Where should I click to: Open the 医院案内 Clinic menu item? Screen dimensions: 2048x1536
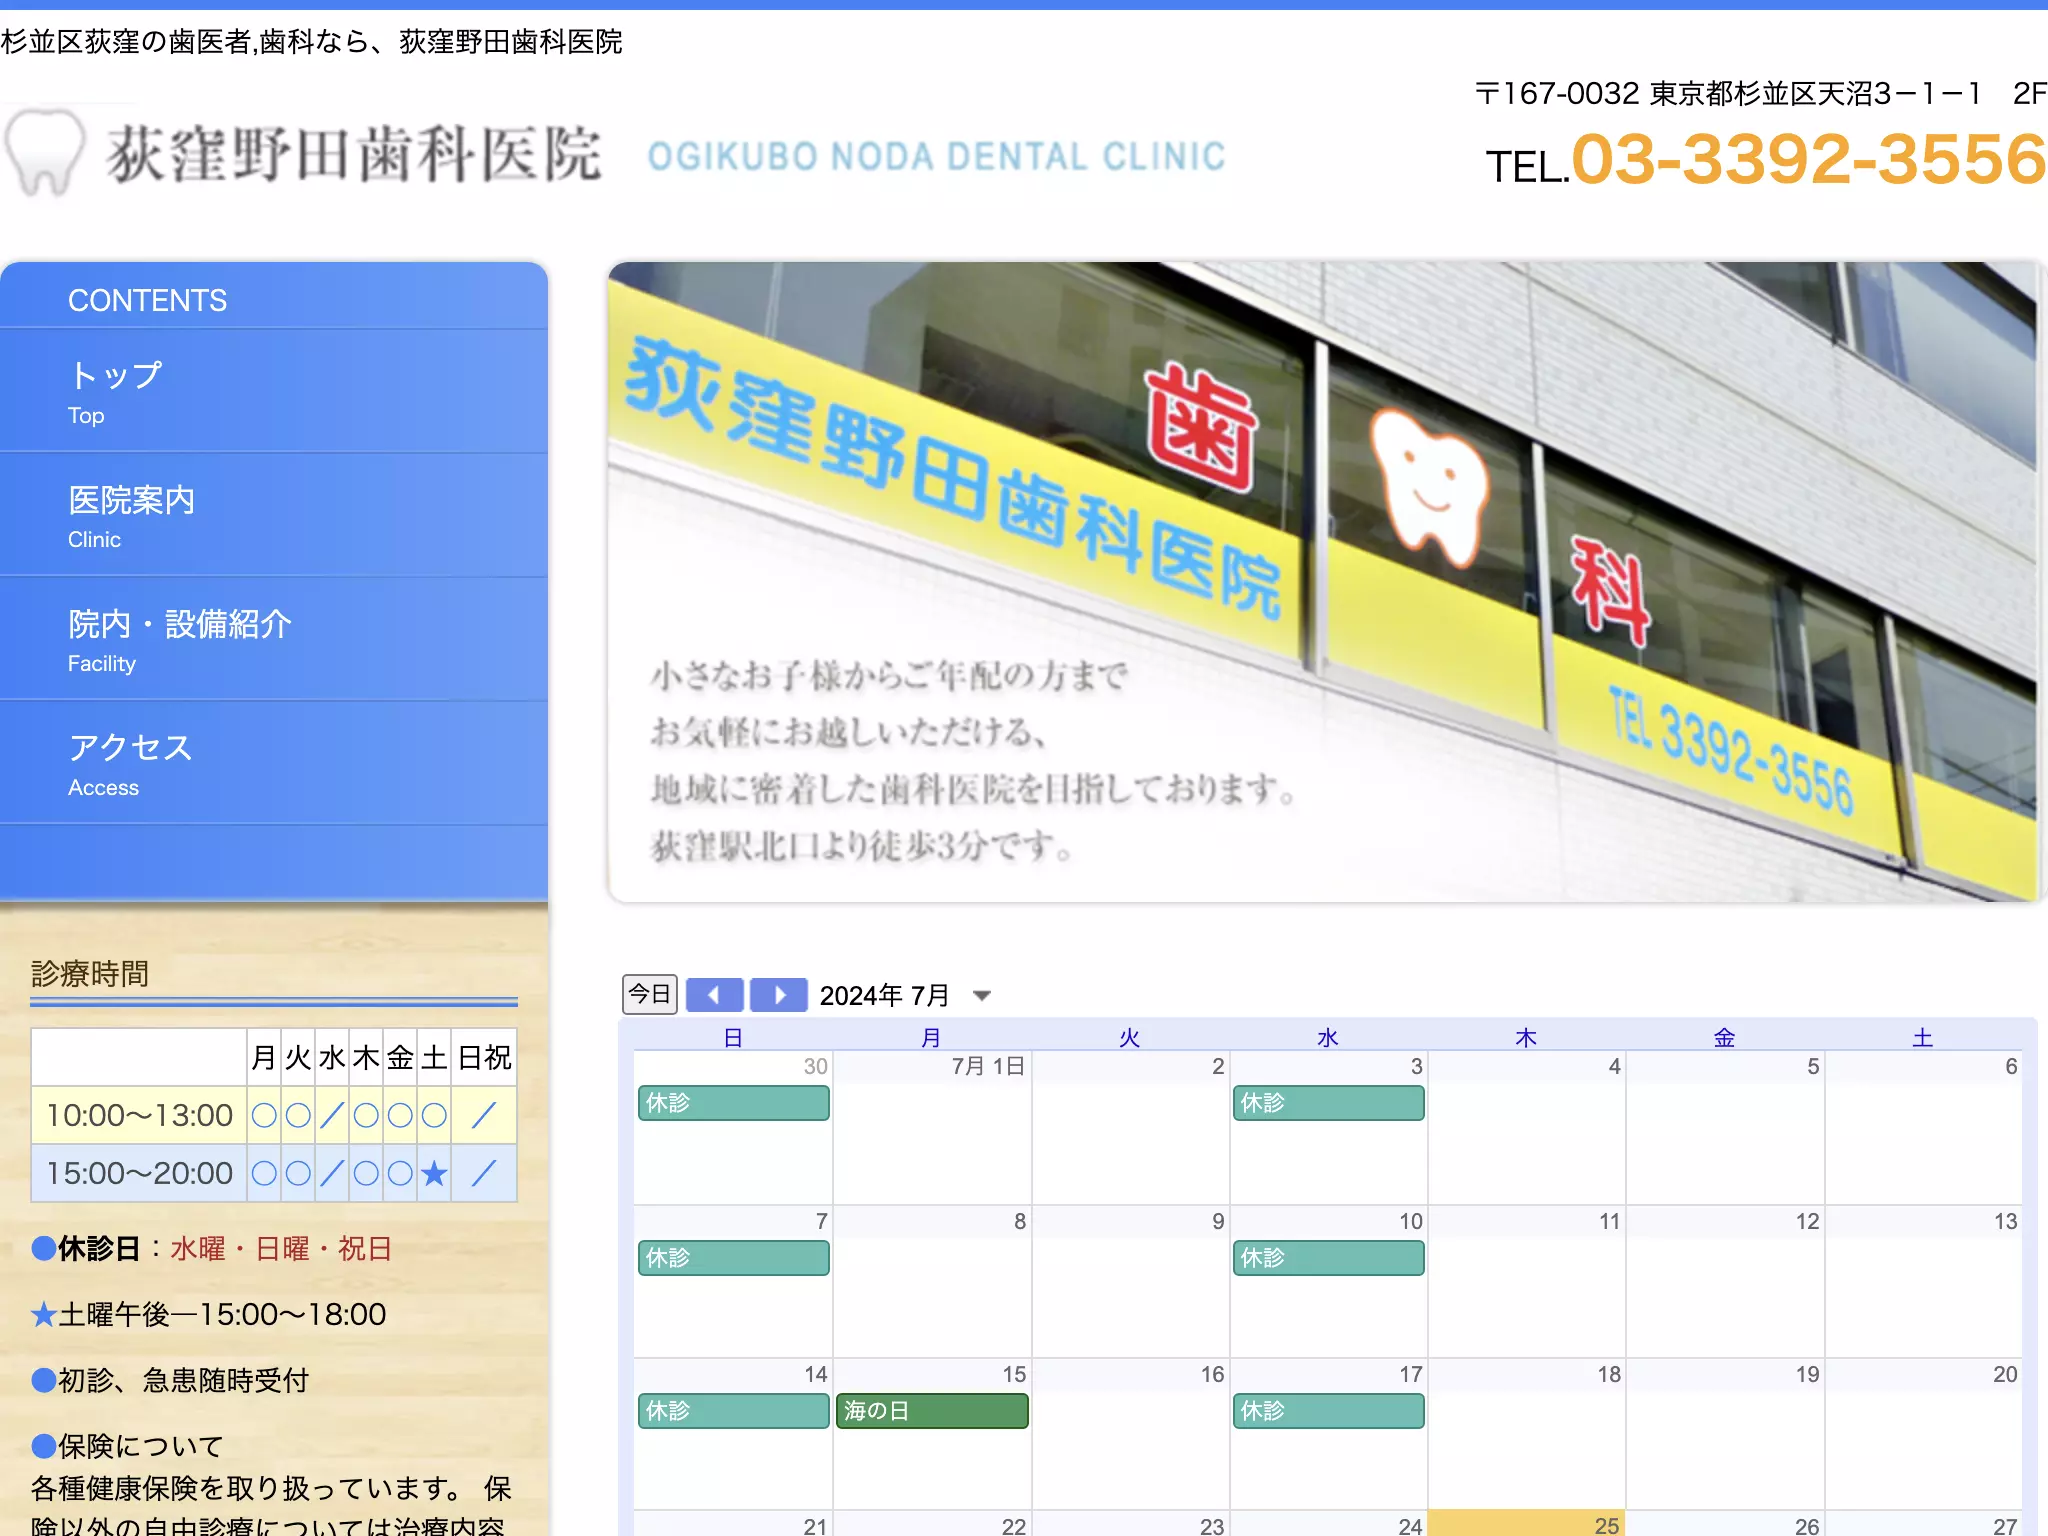[274, 515]
